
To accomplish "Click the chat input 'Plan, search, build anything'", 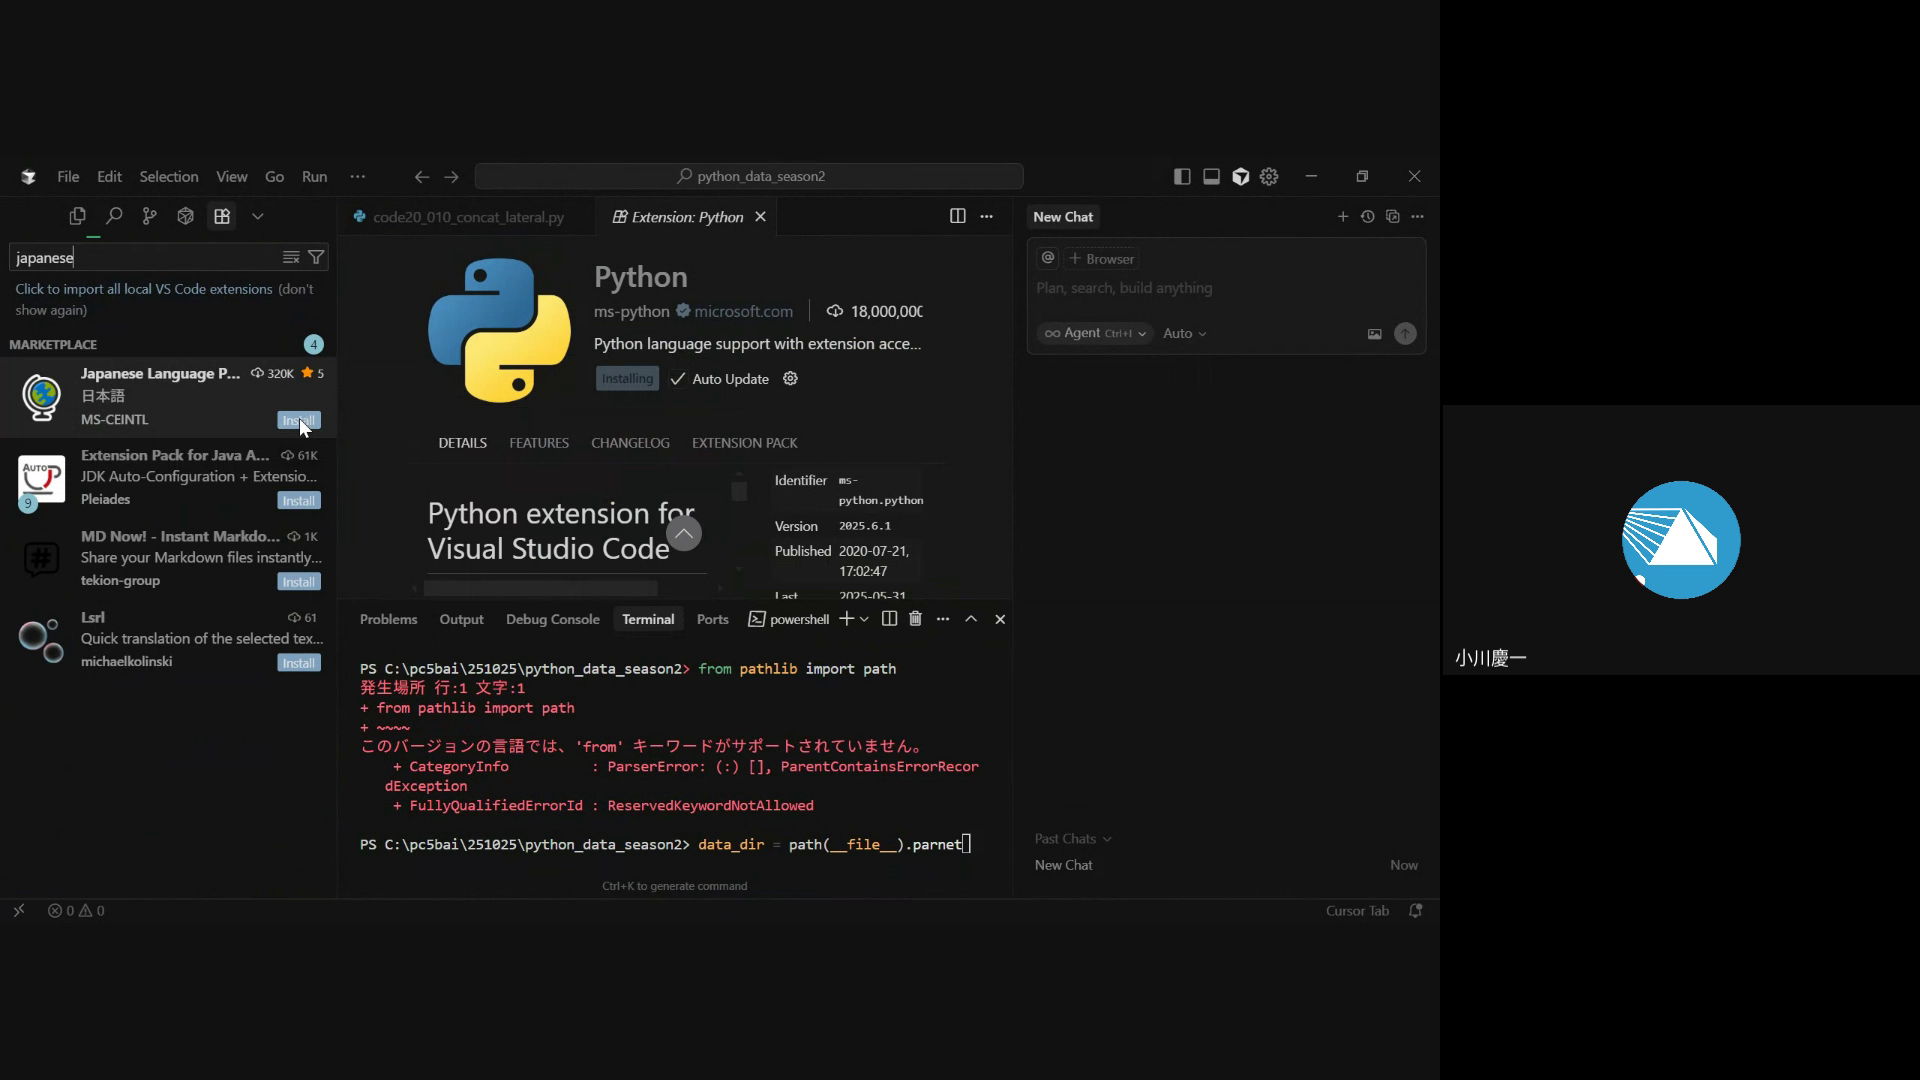I will [x=1124, y=288].
